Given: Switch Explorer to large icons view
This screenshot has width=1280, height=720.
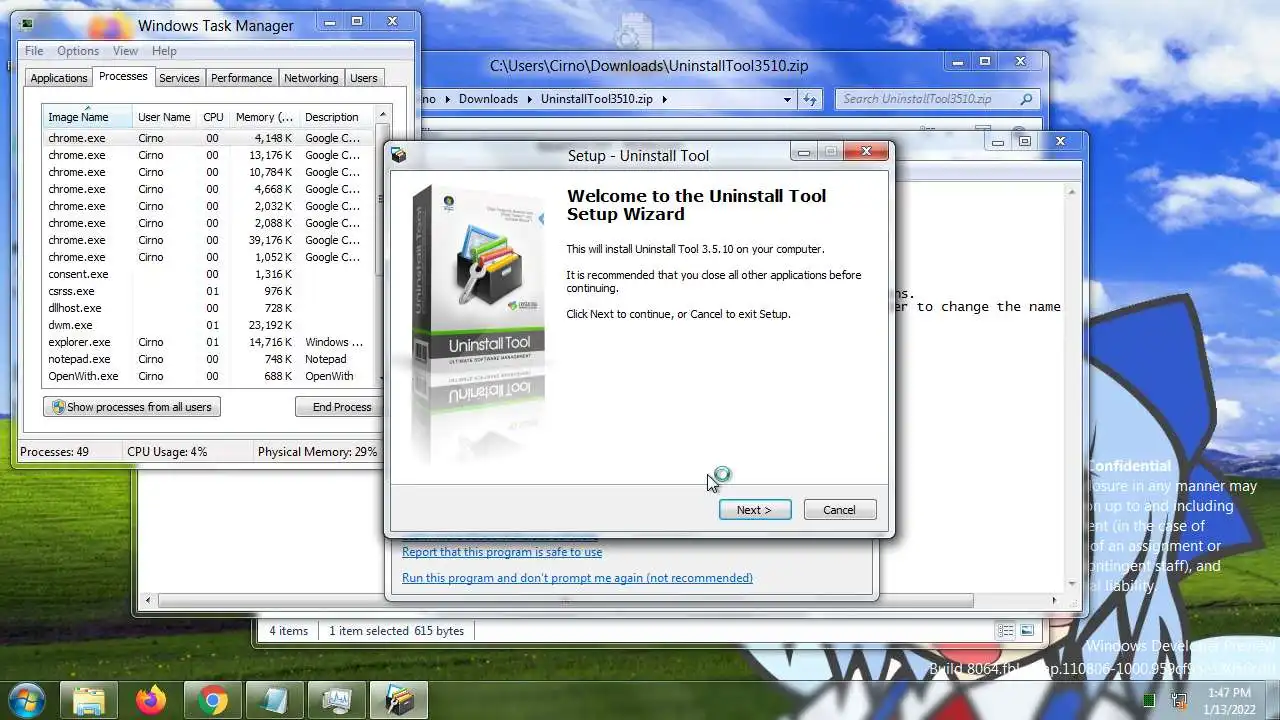Looking at the screenshot, I should 1027,631.
